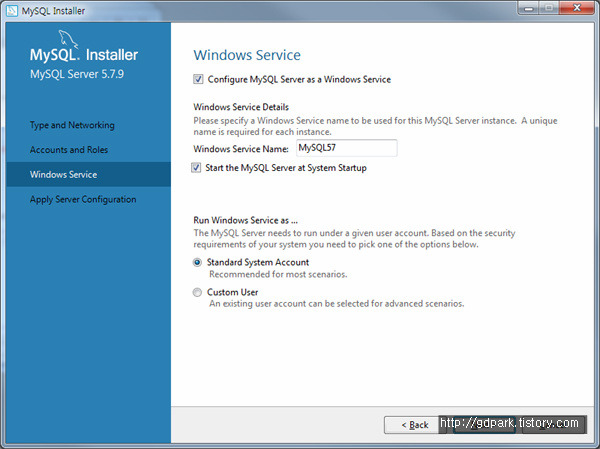Click the 'Run Windows Service as ...' label

[245, 220]
